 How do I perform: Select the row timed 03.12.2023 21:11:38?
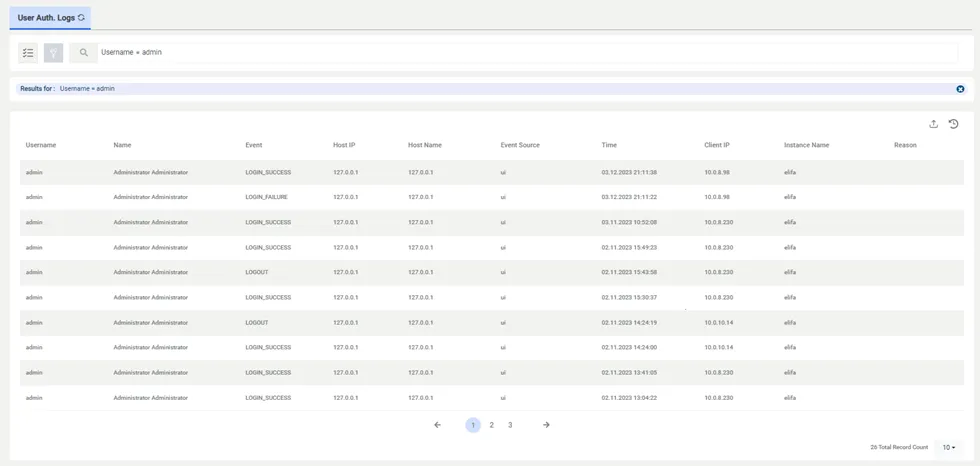[492, 172]
